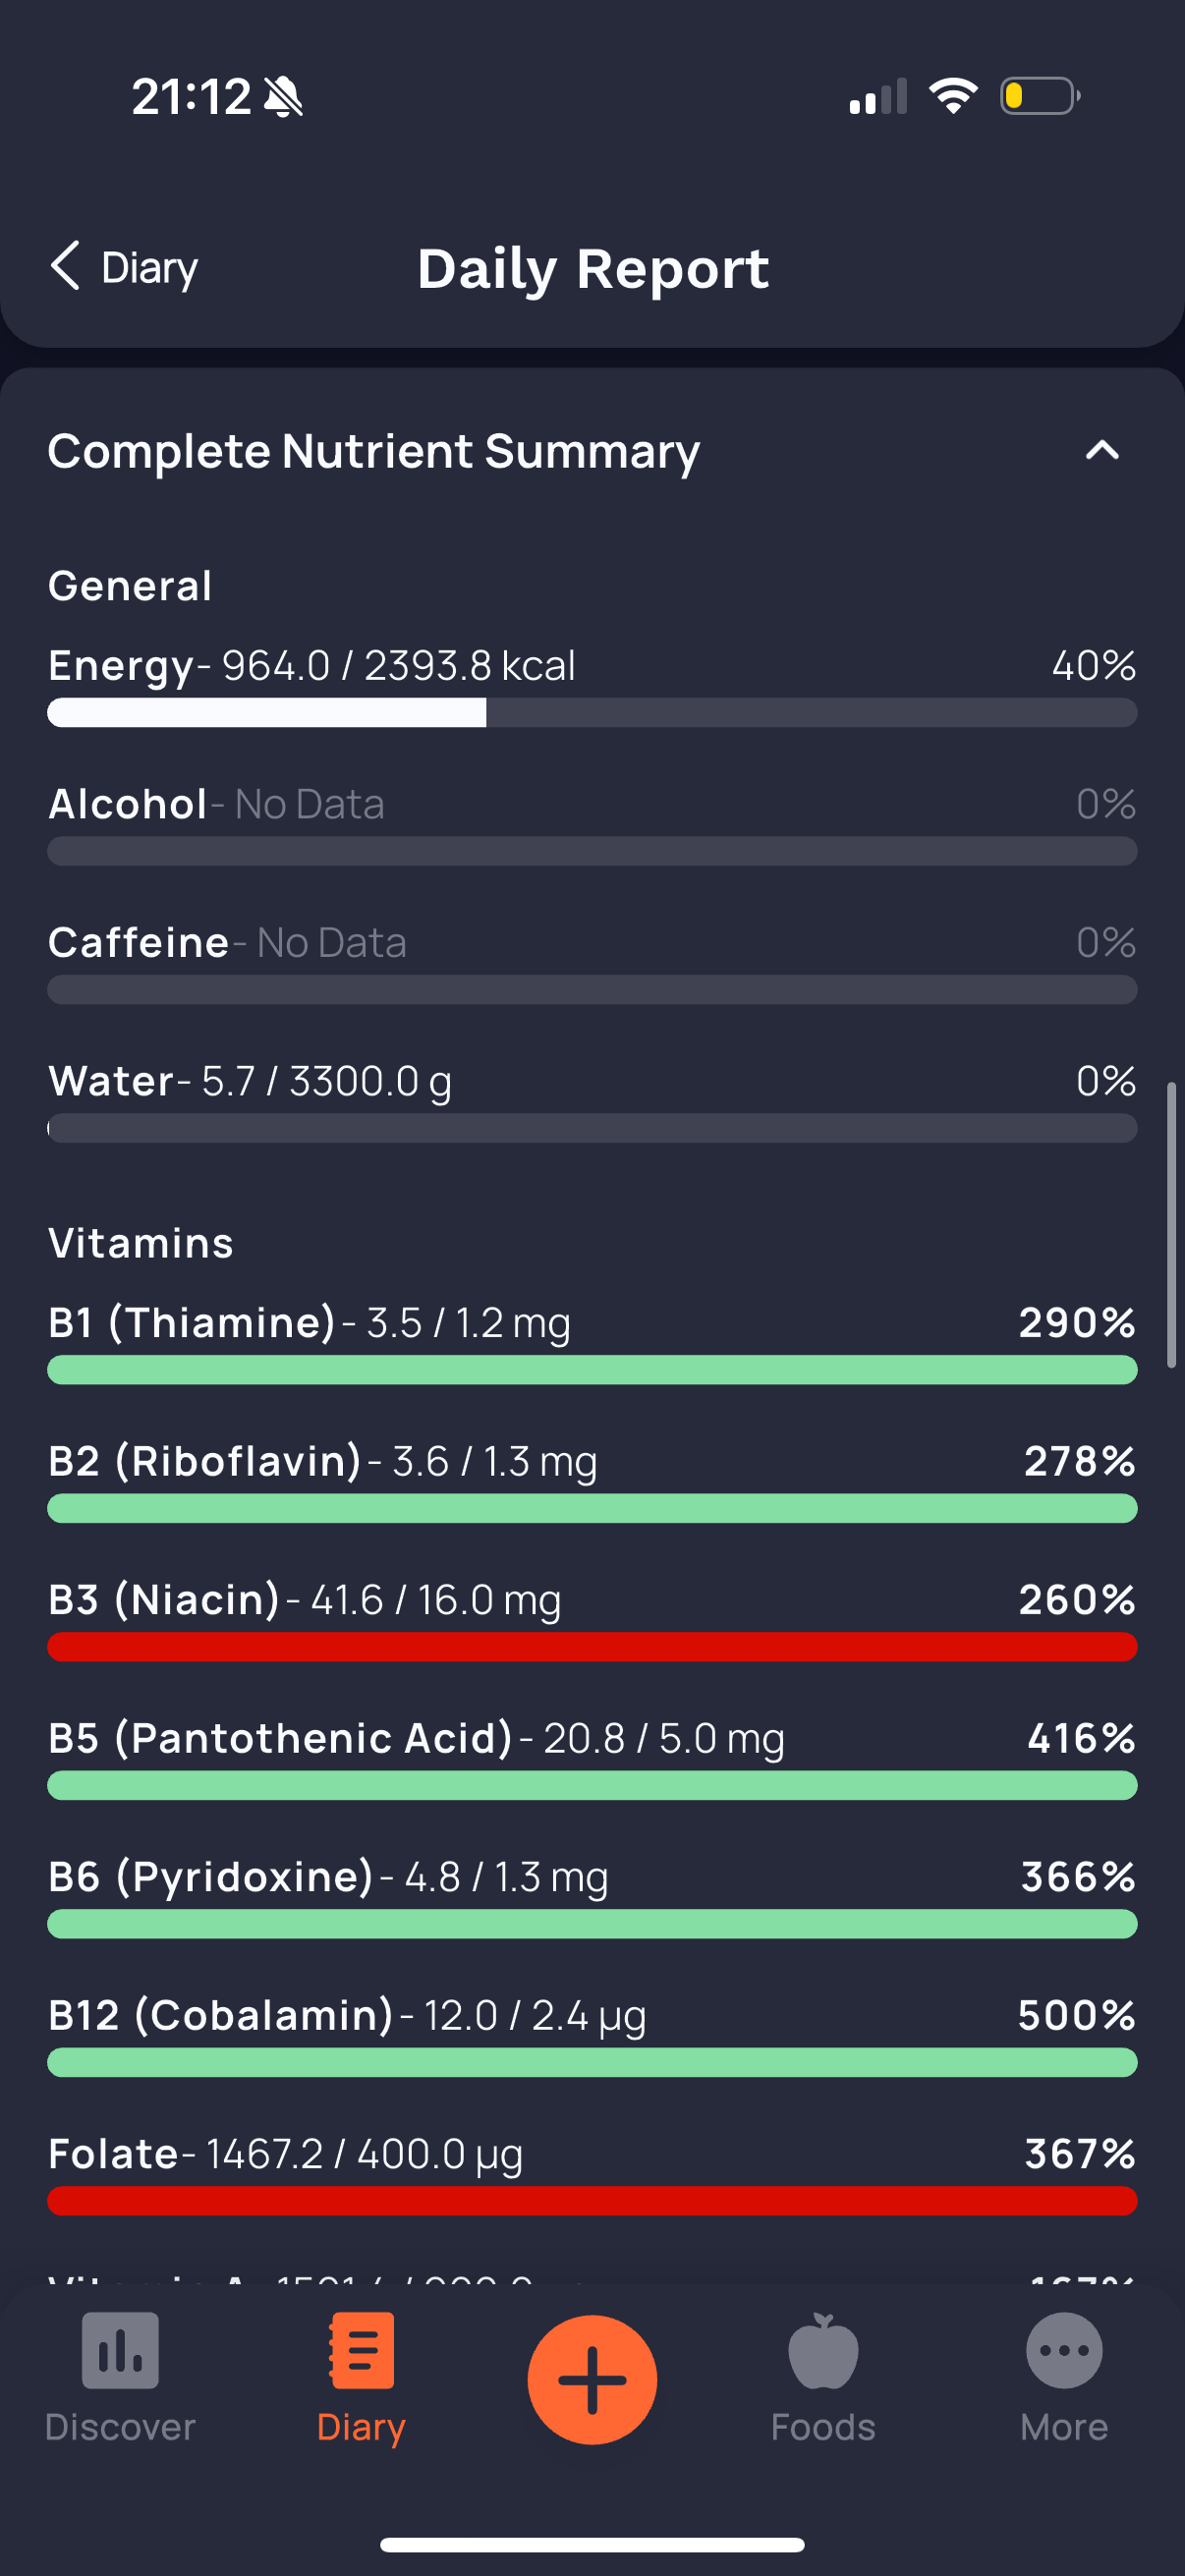The height and width of the screenshot is (2576, 1185).
Task: Switch to the Discover tab label
Action: (x=120, y=2428)
